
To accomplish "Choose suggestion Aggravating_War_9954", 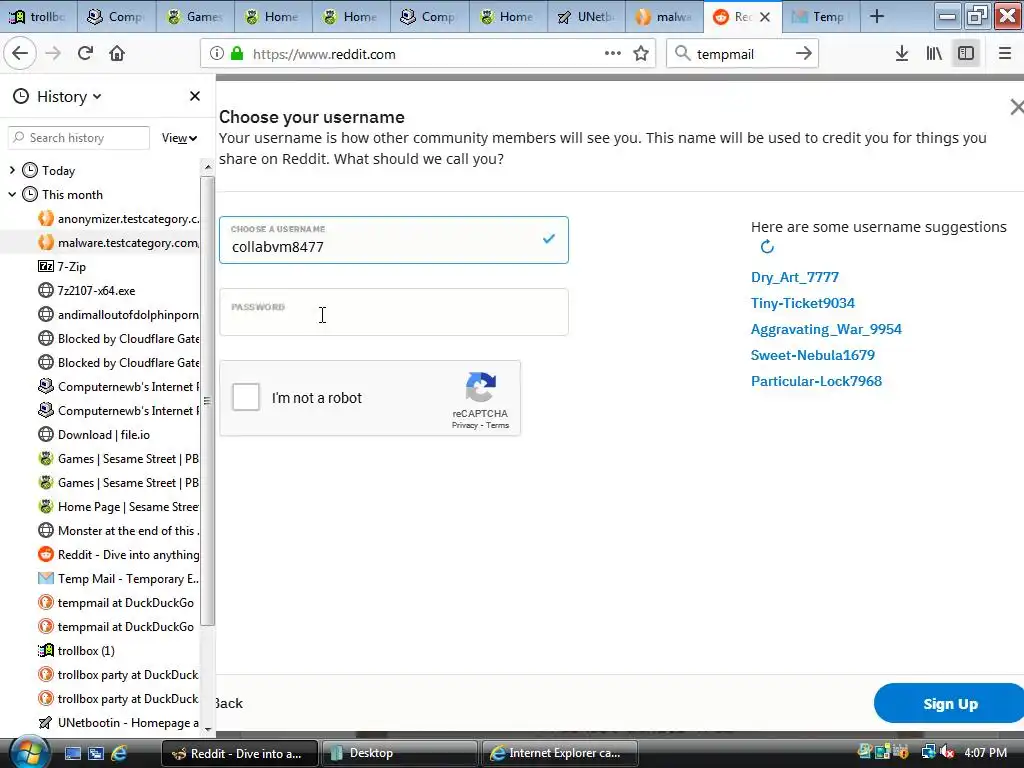I will [x=826, y=329].
